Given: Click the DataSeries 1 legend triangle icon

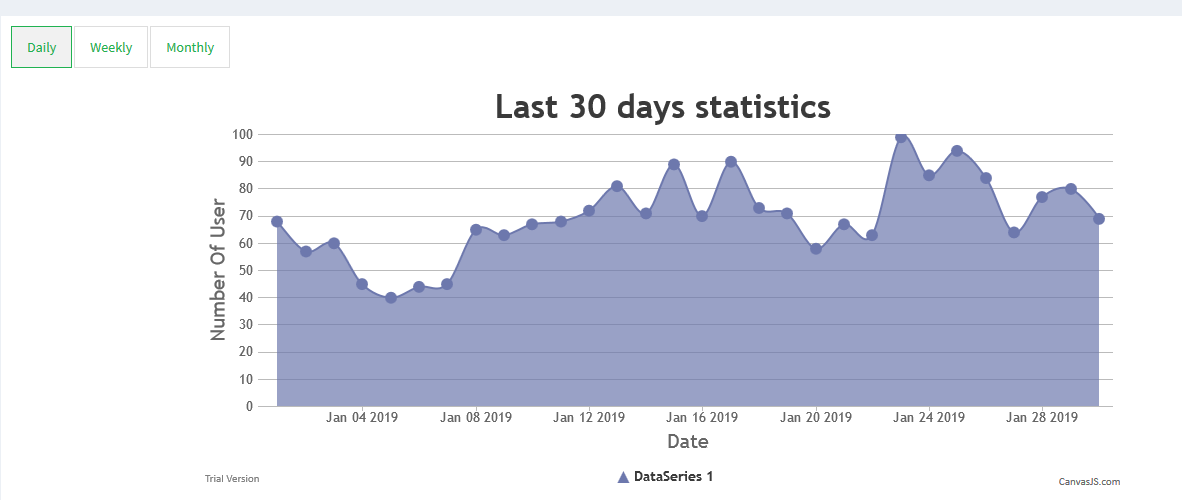Looking at the screenshot, I should coord(623,477).
